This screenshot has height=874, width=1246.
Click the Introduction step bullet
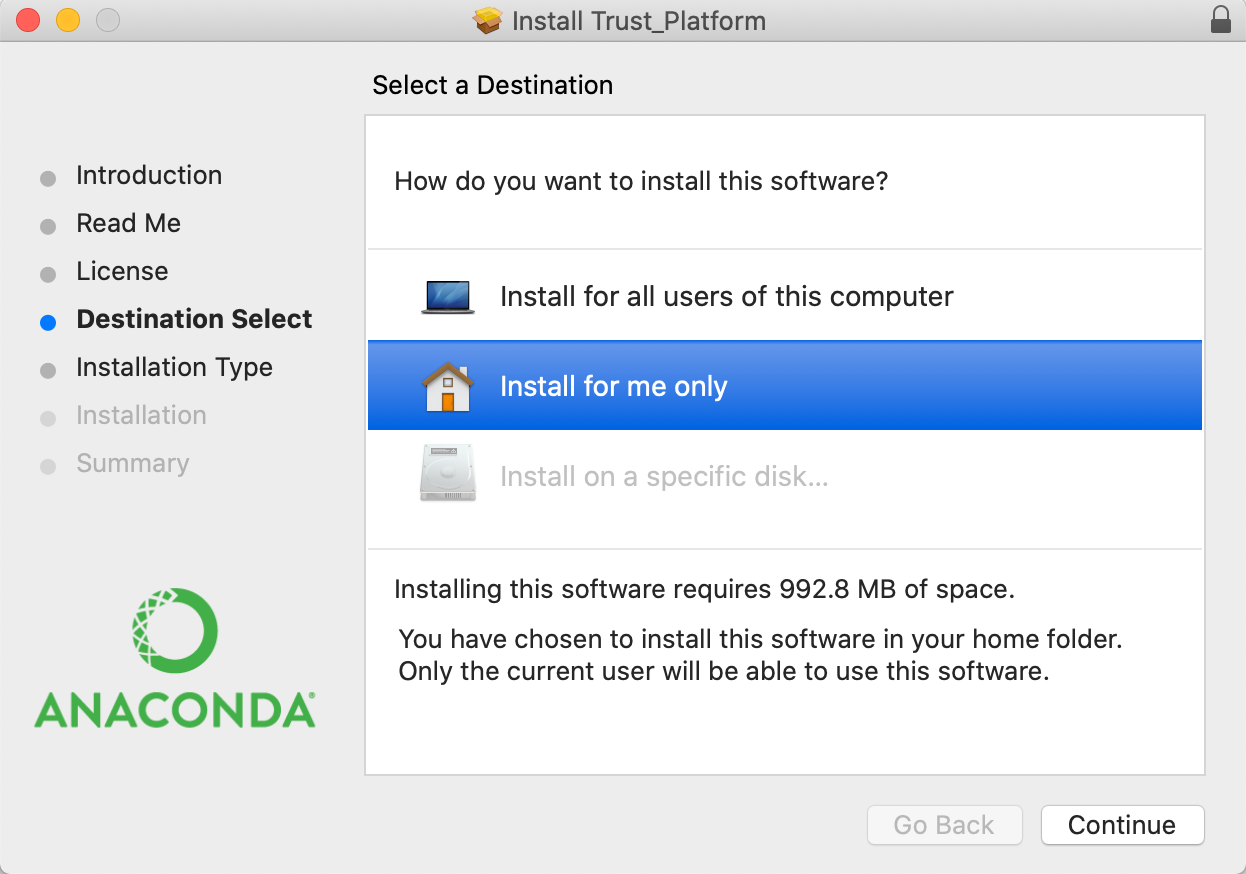click(x=48, y=178)
